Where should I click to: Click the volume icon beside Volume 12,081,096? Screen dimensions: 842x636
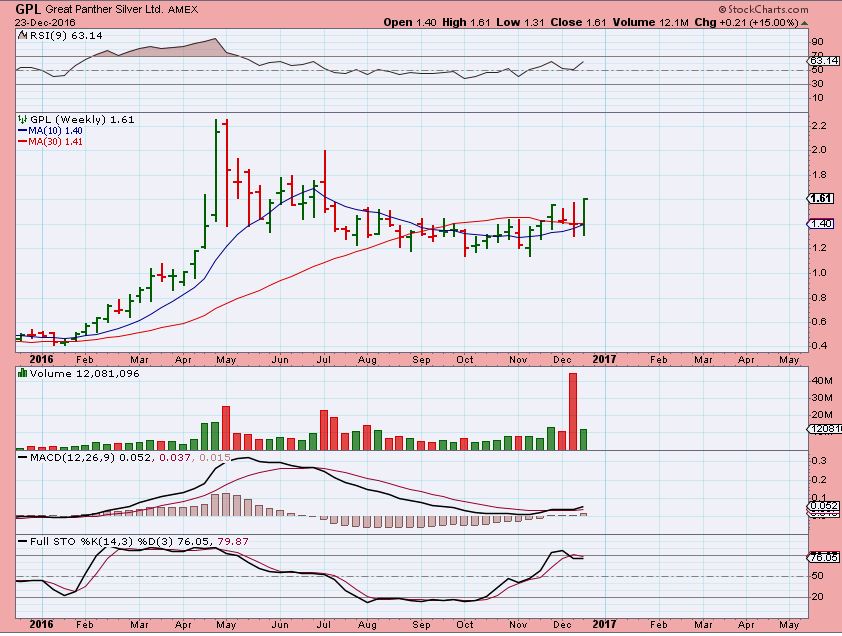23,373
